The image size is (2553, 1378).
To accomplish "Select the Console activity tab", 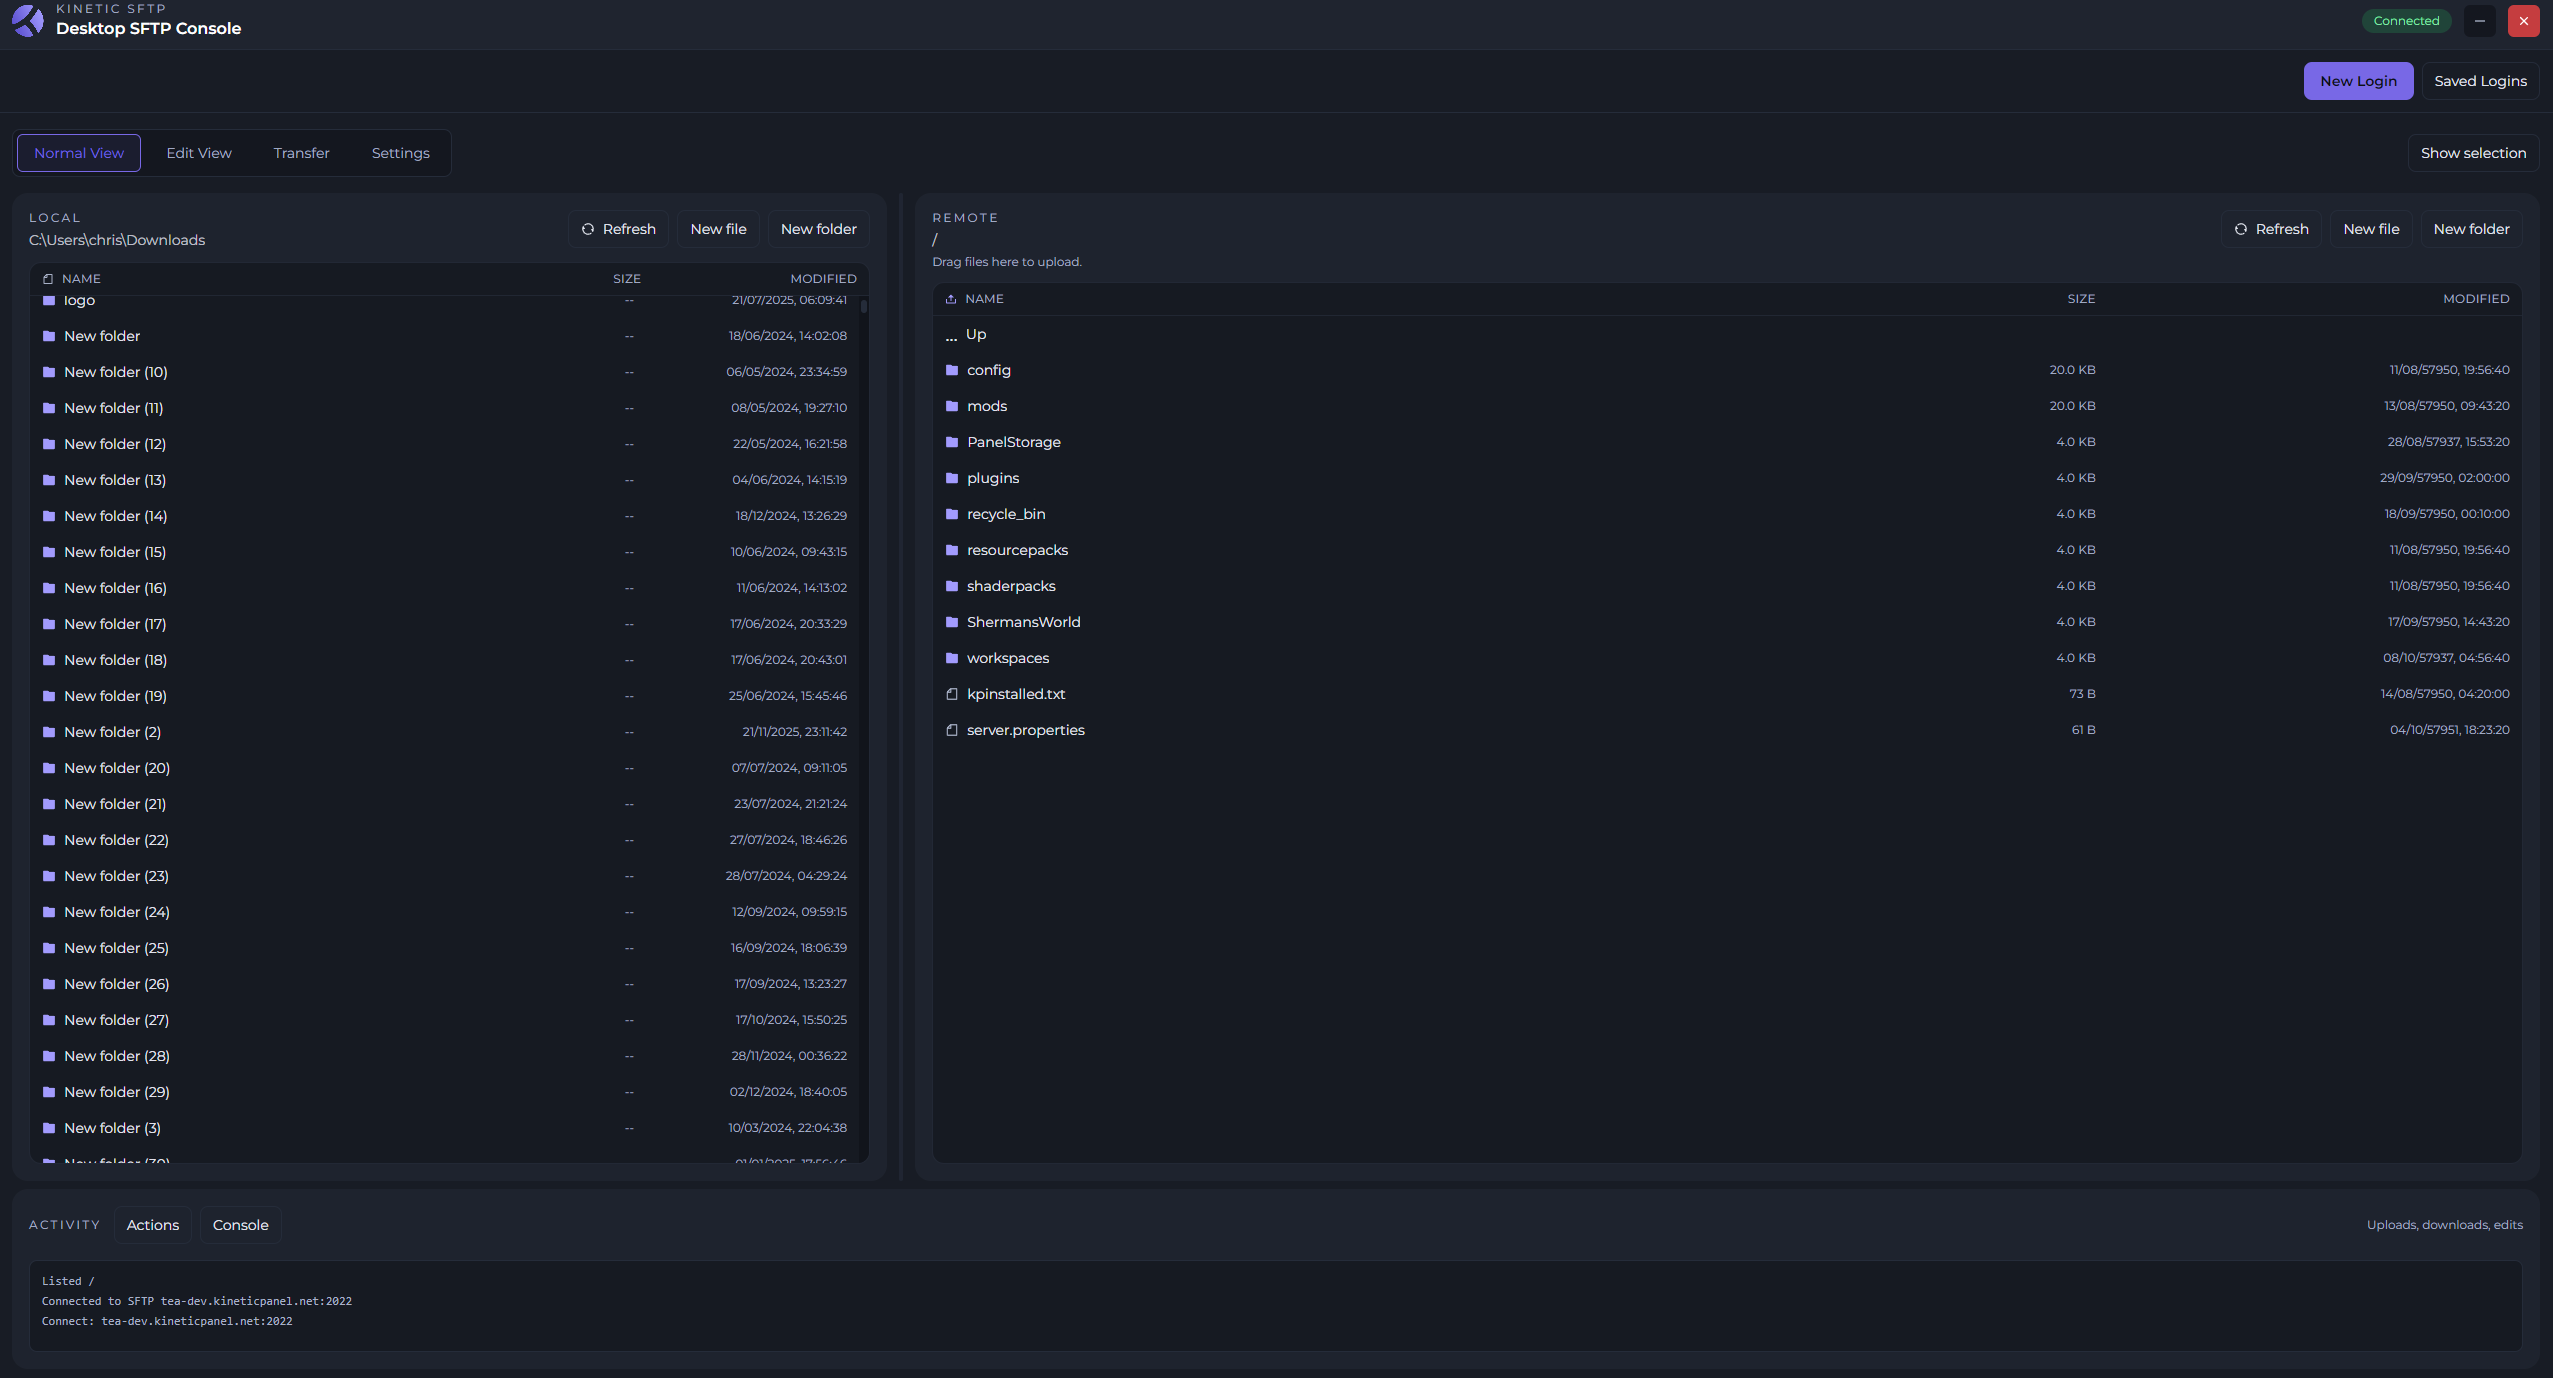I will tap(241, 1225).
